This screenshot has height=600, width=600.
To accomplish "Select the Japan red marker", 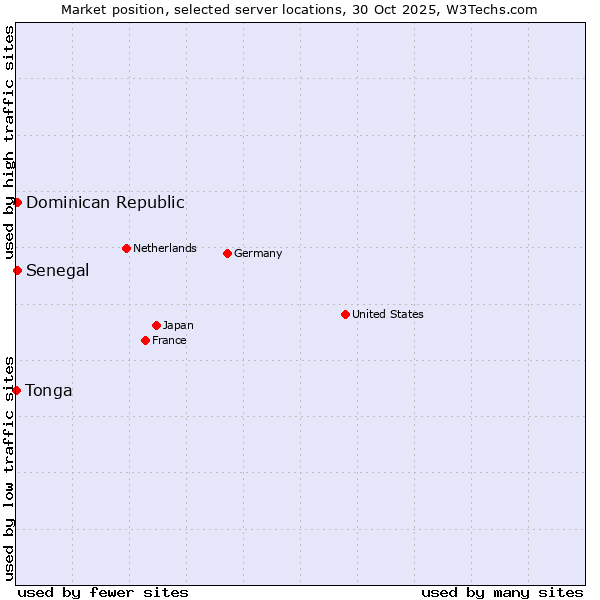I will [x=156, y=325].
